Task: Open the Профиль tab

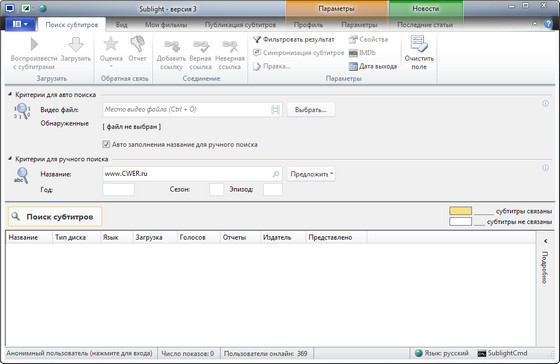Action: tap(308, 25)
